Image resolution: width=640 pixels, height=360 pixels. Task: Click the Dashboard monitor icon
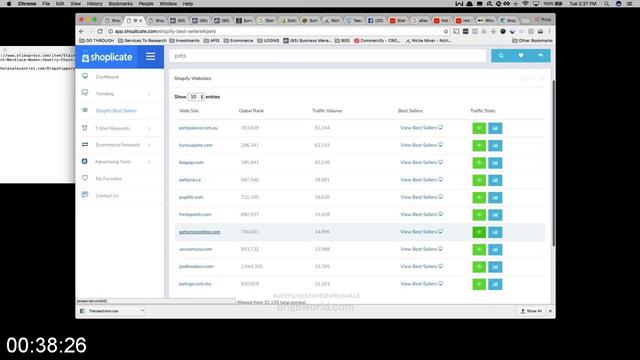click(x=85, y=76)
